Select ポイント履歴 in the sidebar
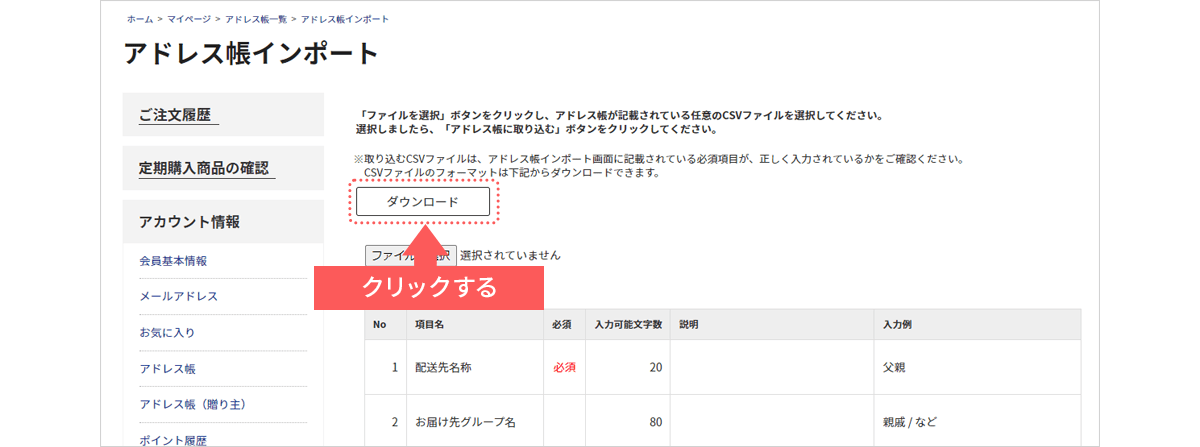 click(173, 440)
